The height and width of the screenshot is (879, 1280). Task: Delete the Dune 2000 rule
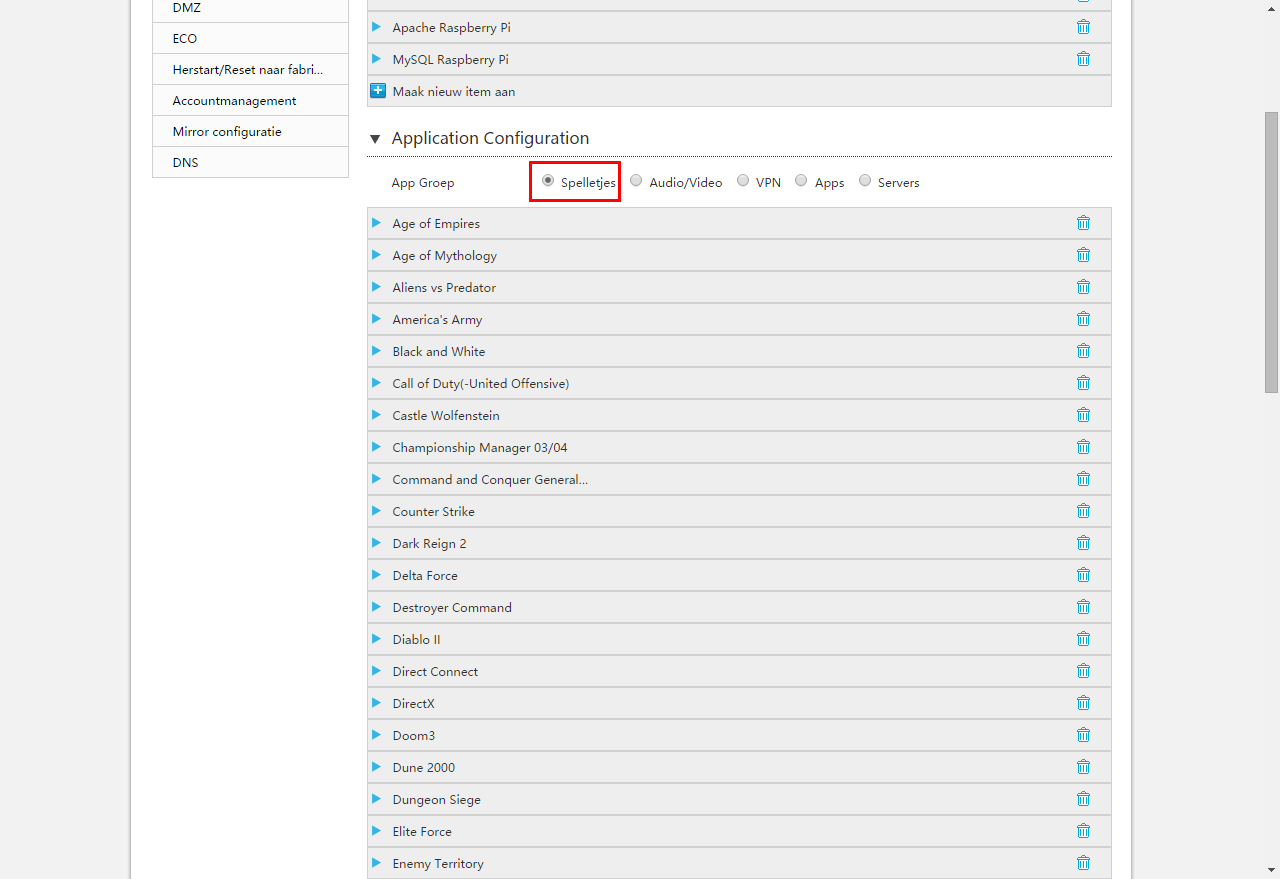(1083, 767)
